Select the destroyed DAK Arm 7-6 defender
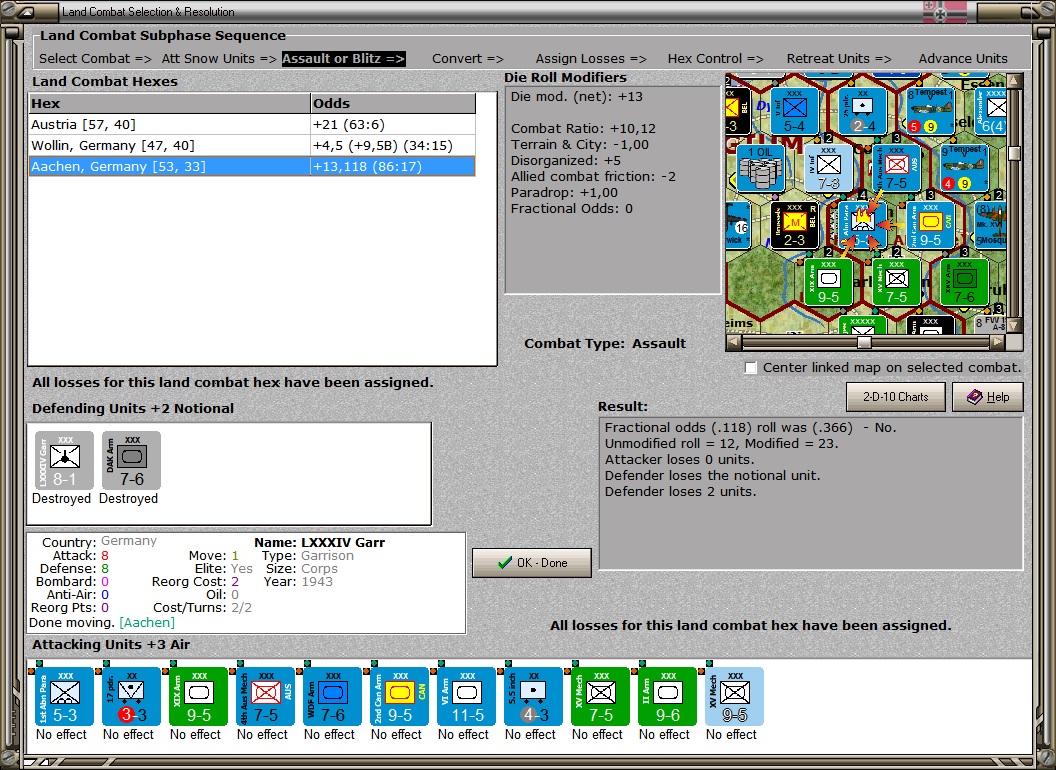 [131, 460]
